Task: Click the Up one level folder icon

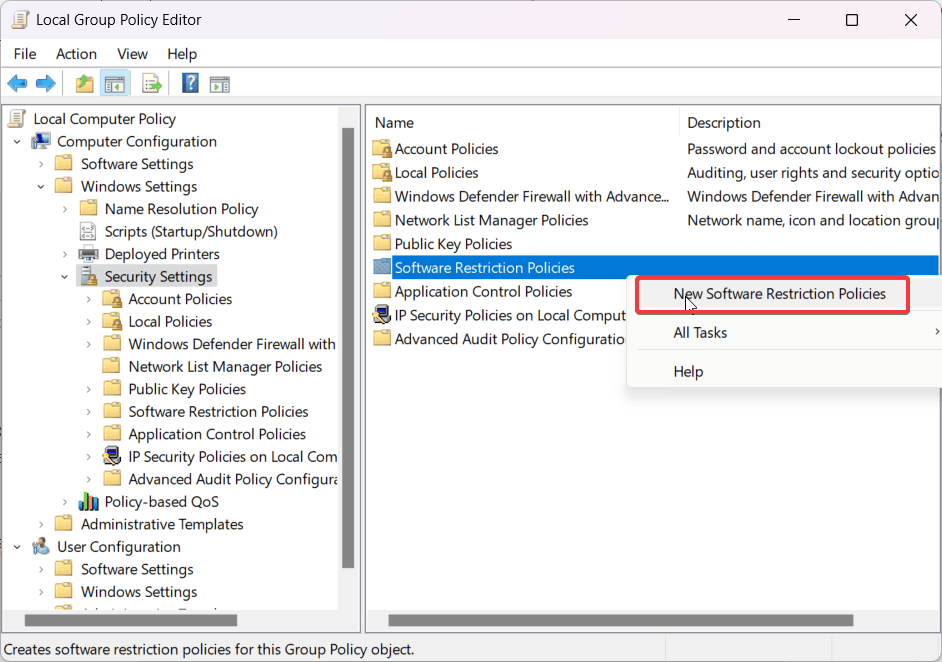Action: tap(85, 84)
